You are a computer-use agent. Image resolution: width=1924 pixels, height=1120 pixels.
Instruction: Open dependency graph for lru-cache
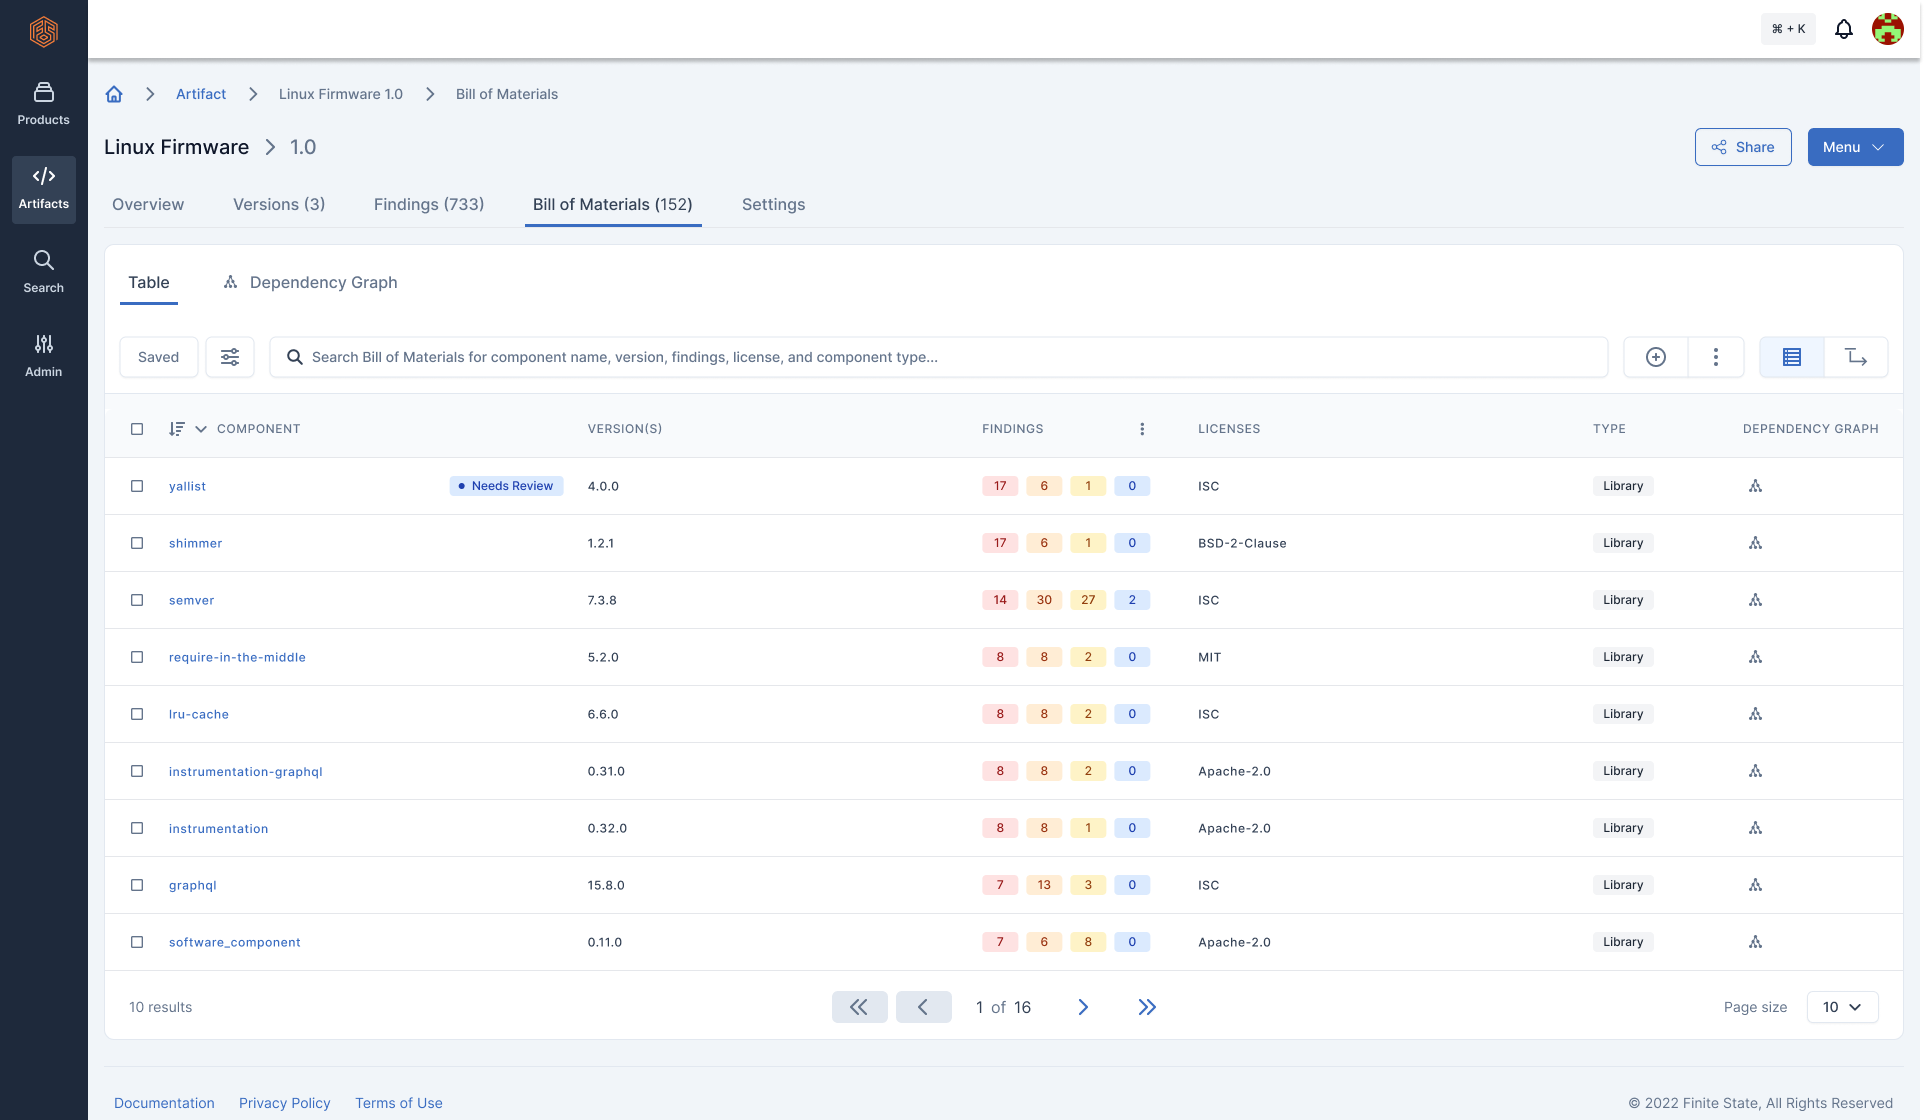point(1755,714)
